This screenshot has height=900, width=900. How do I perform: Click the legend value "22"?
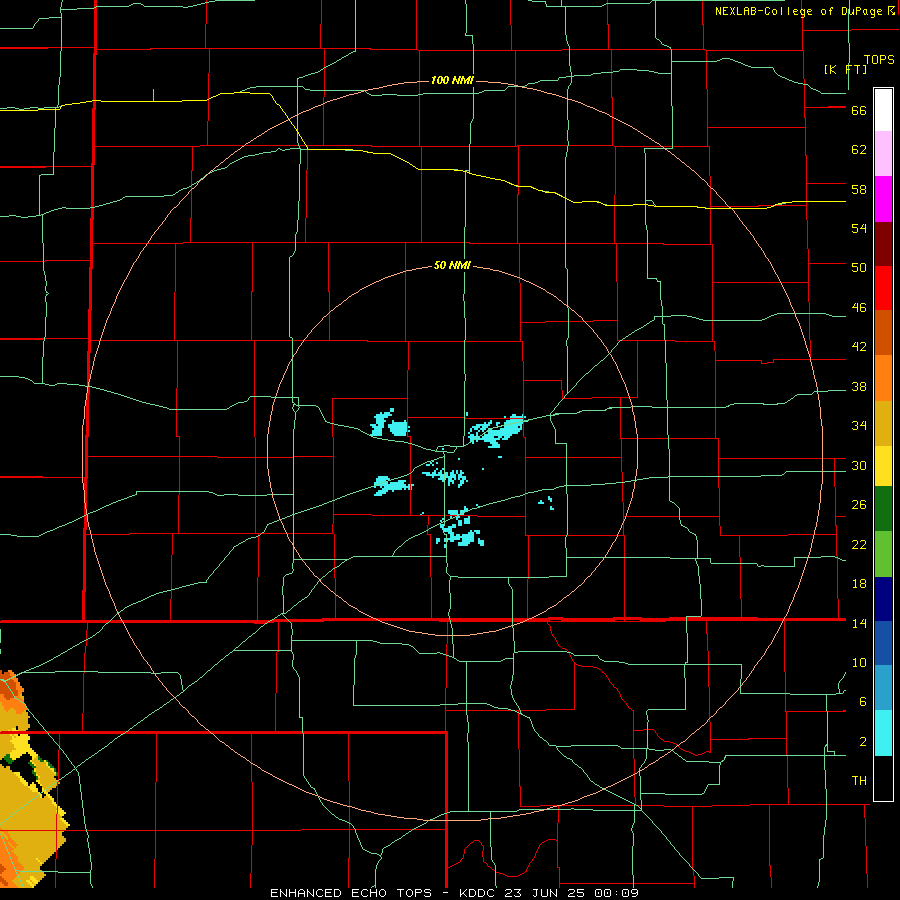coord(859,545)
